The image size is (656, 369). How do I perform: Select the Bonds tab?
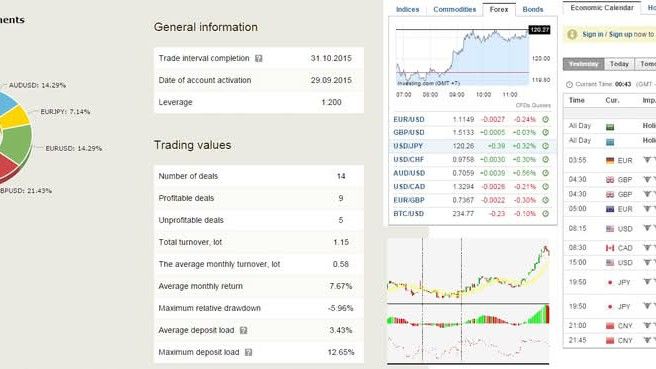(533, 9)
